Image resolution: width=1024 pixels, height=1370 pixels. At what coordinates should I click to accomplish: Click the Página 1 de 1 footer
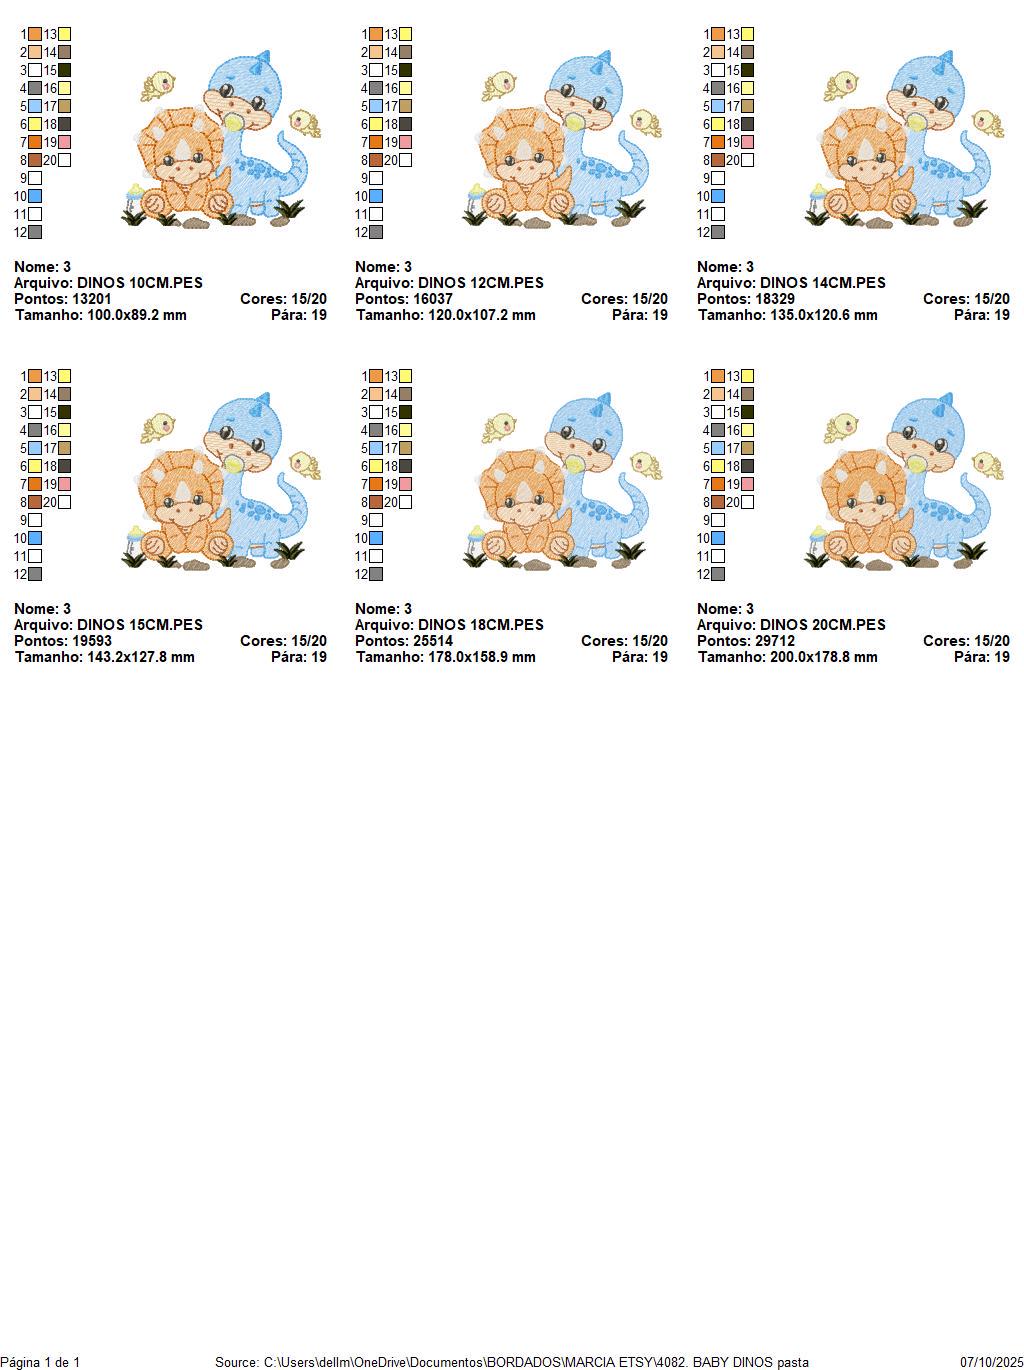[40, 1362]
